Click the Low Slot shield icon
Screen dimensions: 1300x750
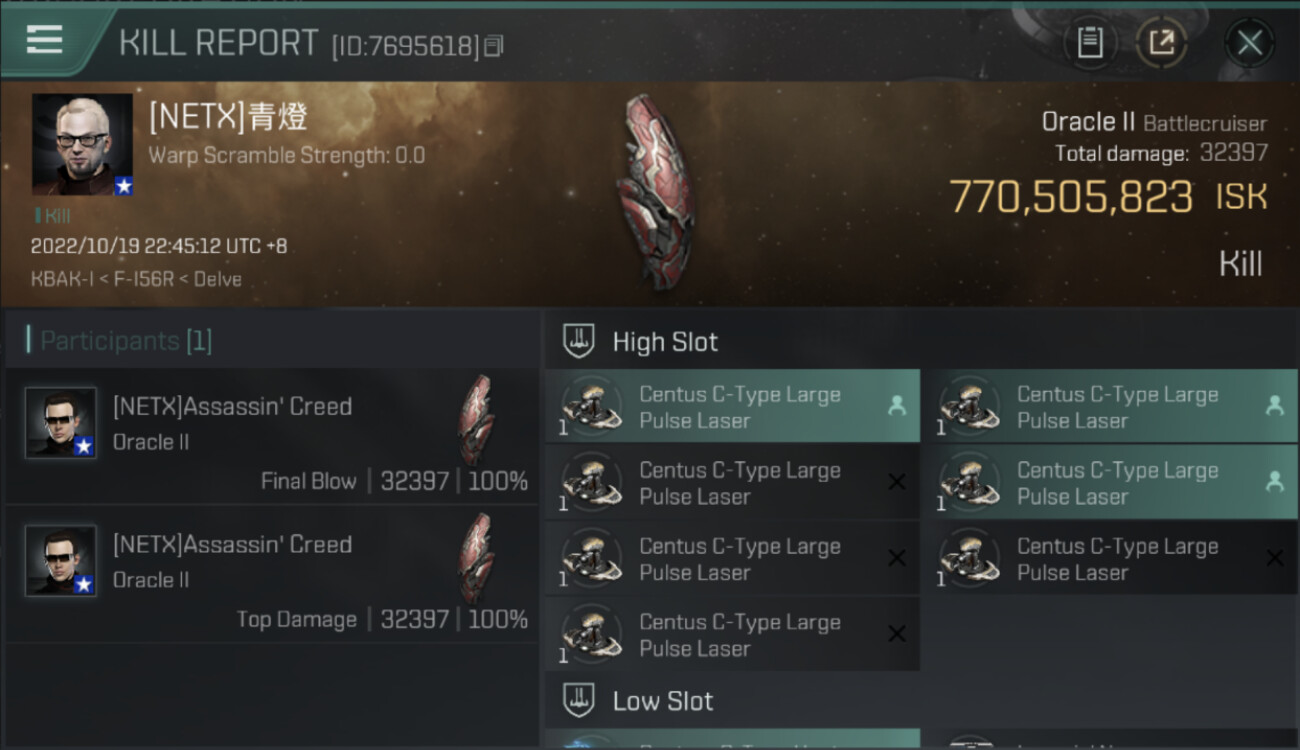[579, 701]
